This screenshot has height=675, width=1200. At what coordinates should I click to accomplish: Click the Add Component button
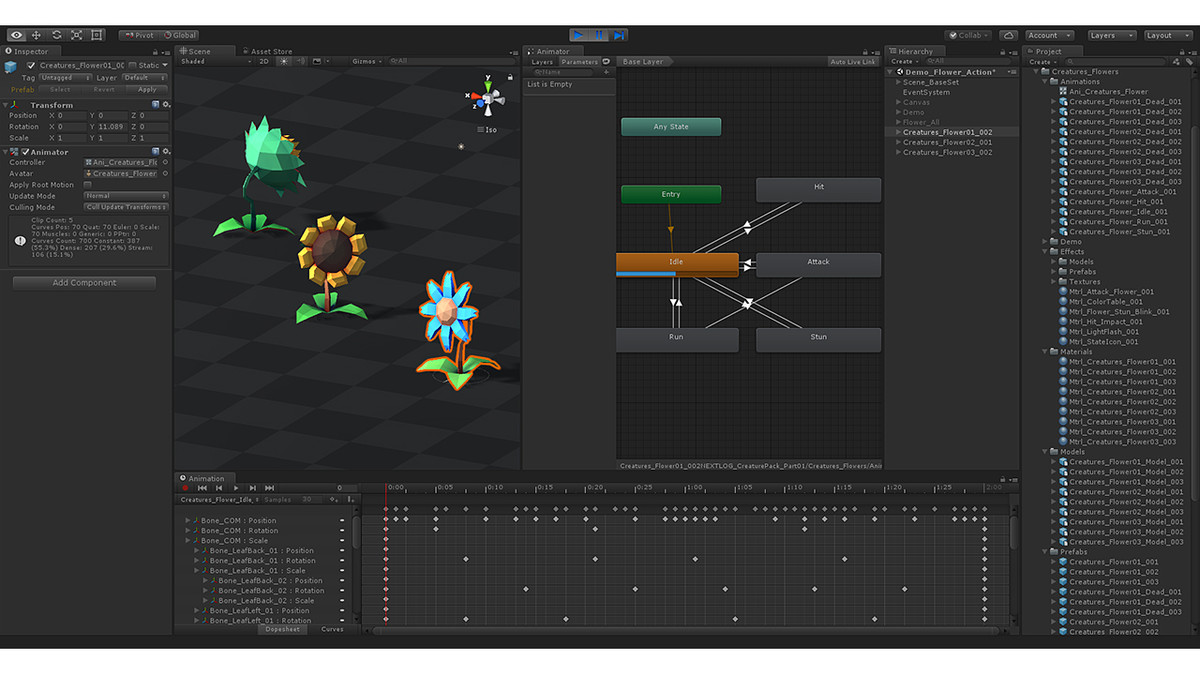coord(83,282)
